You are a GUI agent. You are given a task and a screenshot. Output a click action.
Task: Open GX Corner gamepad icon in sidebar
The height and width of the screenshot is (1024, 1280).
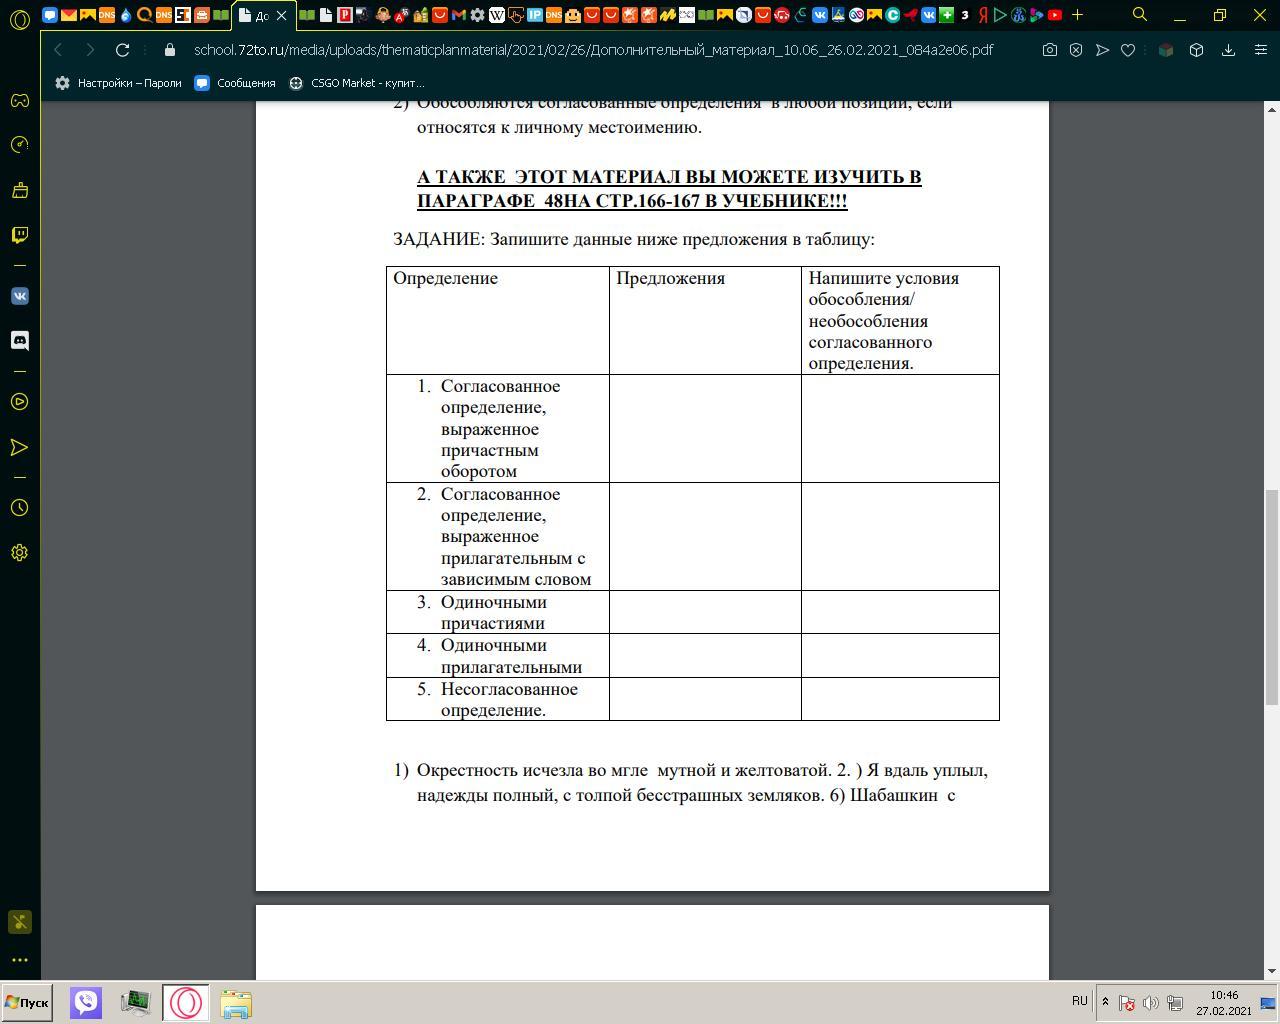pyautogui.click(x=19, y=100)
